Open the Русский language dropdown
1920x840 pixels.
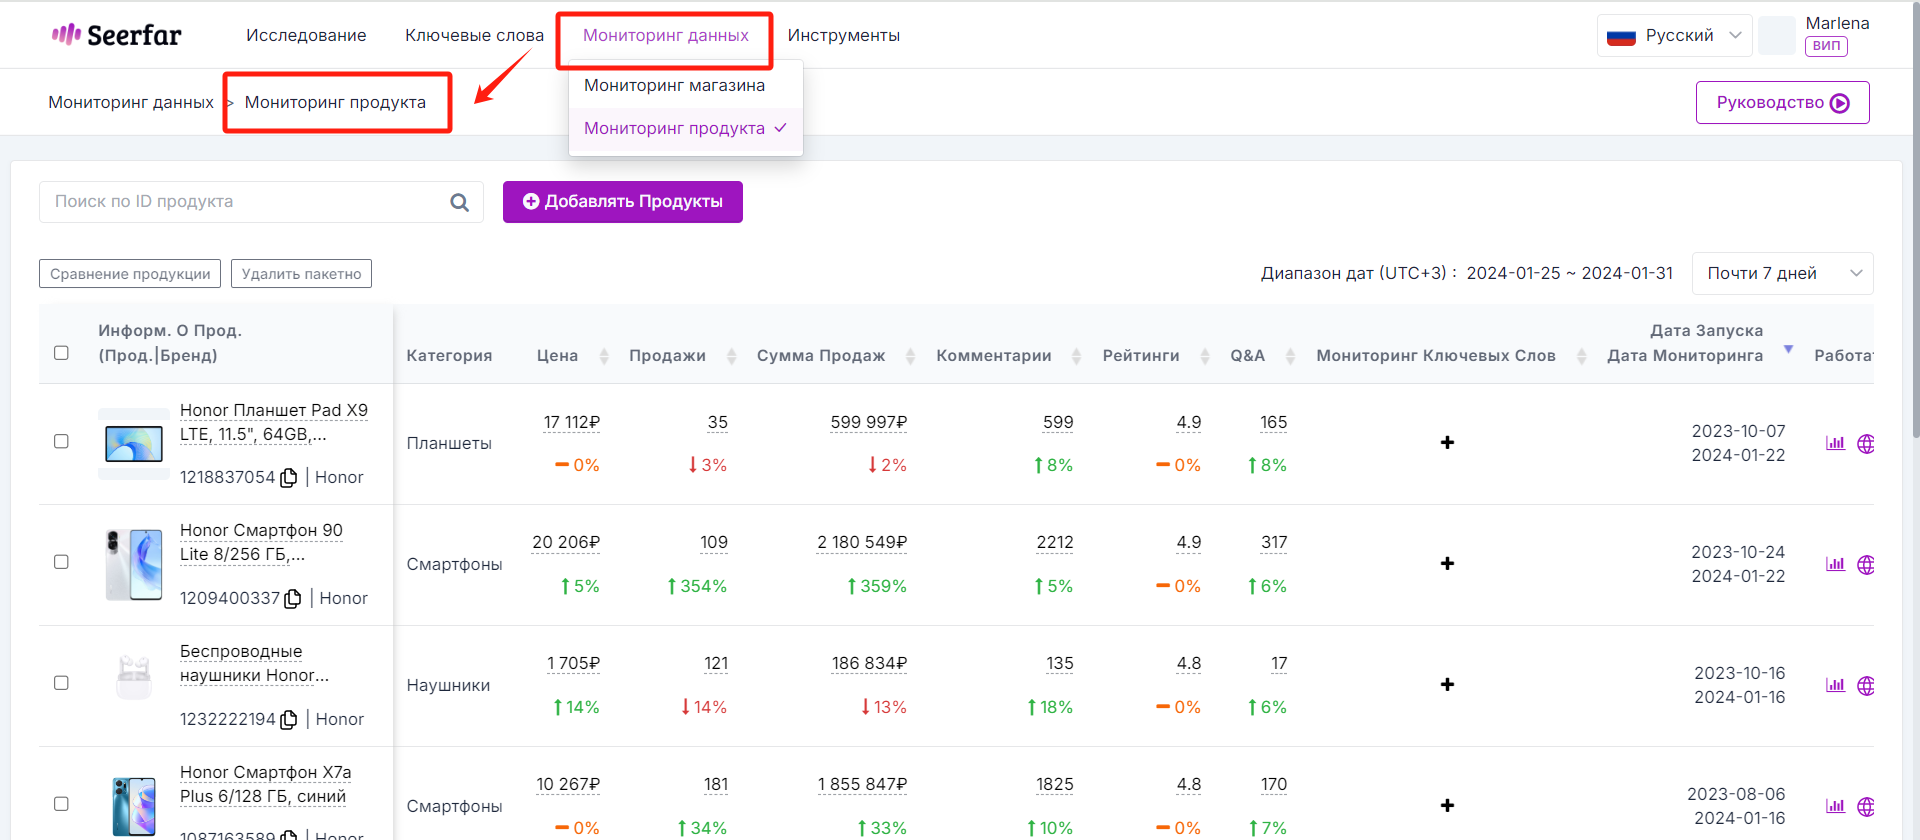click(x=1674, y=36)
